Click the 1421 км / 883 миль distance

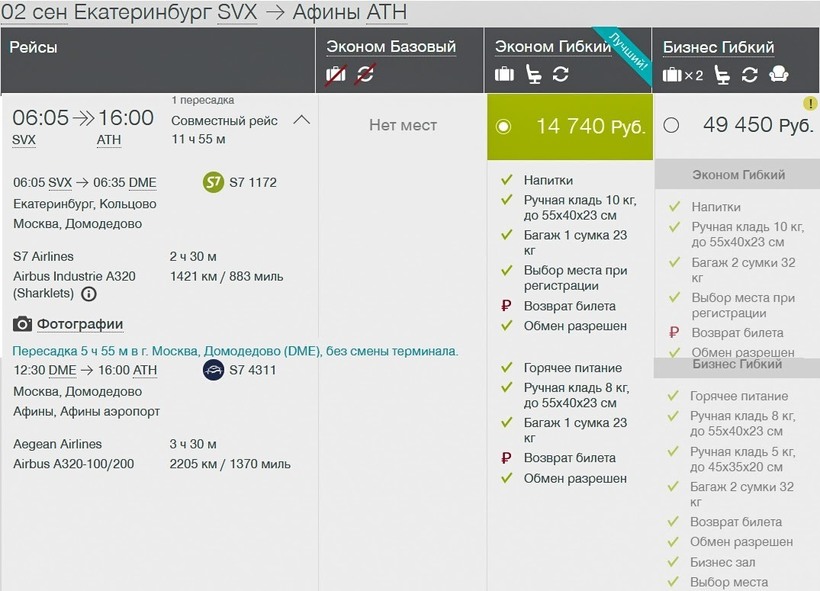[226, 276]
